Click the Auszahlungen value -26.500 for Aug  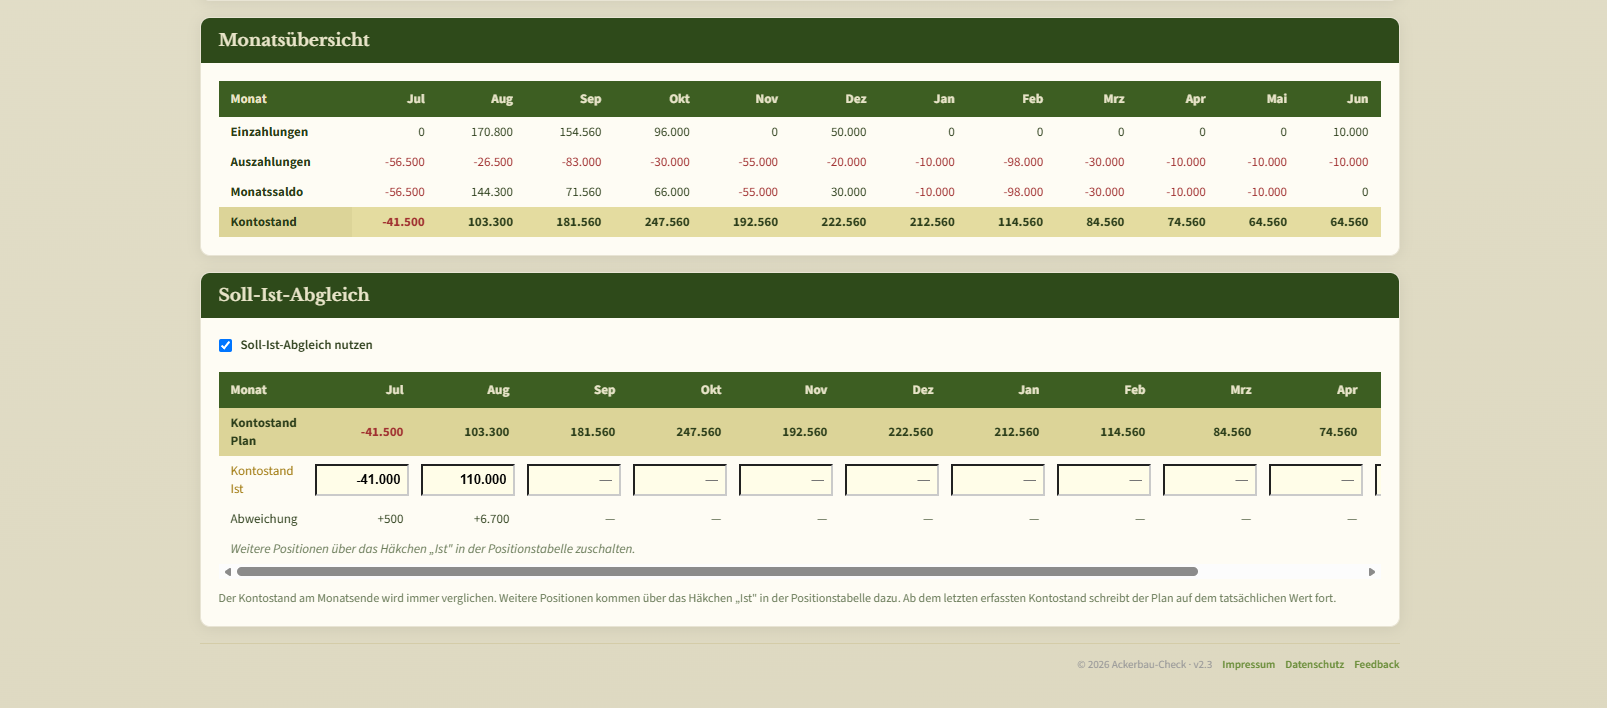tap(493, 162)
